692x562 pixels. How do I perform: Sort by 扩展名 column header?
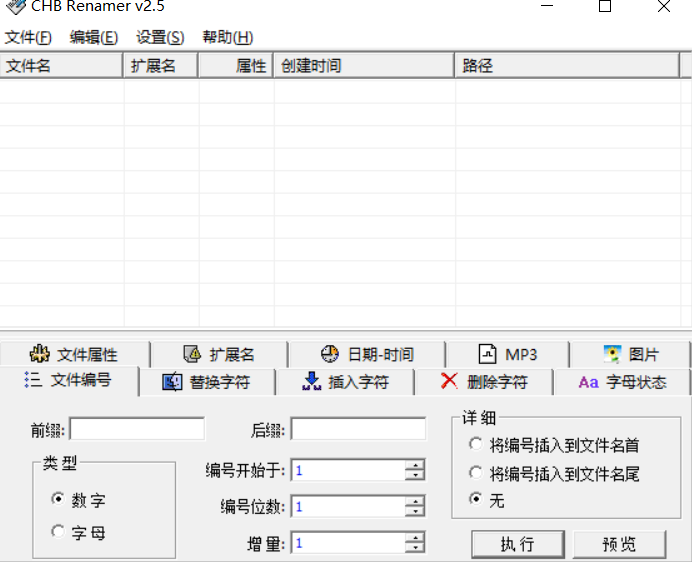(161, 66)
